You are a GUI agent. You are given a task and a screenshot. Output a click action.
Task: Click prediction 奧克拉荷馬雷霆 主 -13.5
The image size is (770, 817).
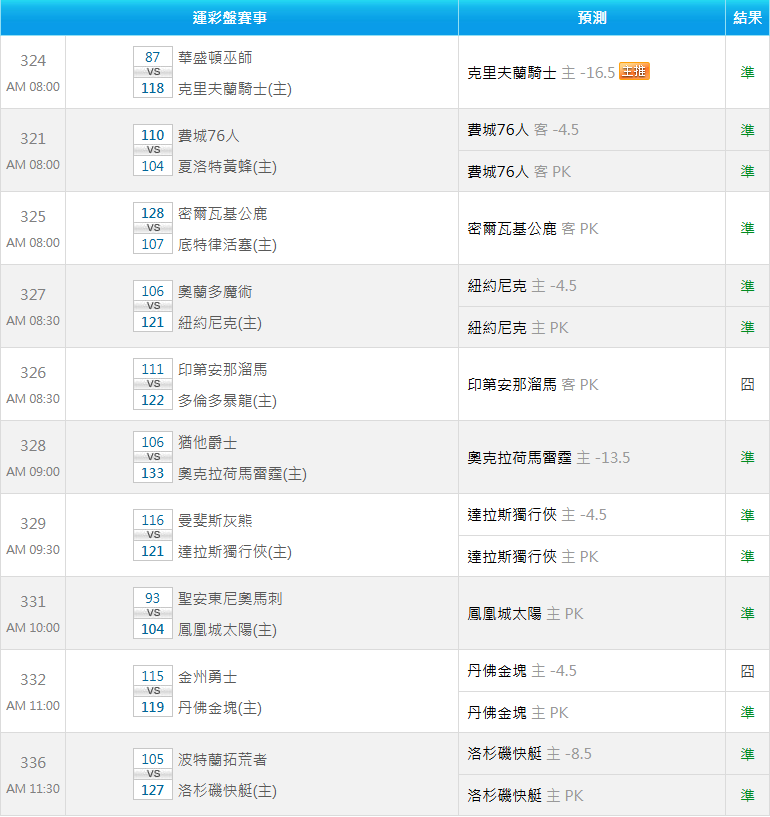549,457
